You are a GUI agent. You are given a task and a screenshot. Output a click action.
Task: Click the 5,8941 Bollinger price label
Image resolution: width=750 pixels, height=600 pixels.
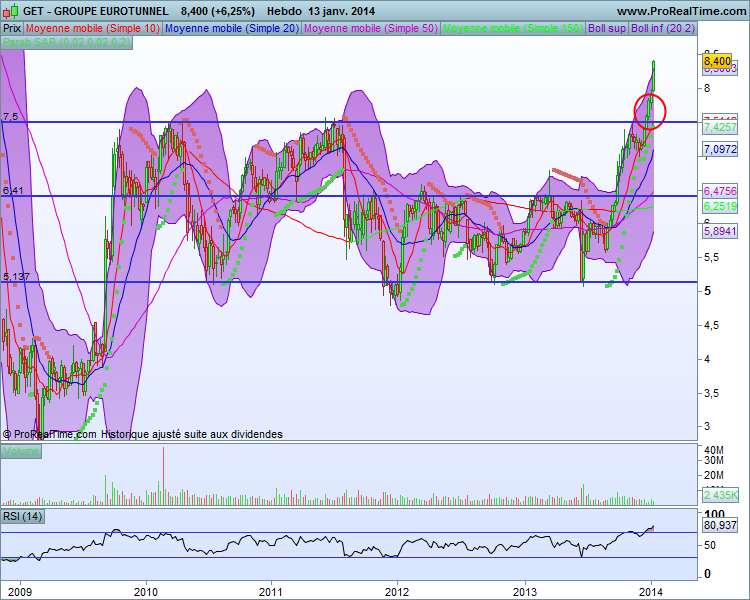click(720, 232)
